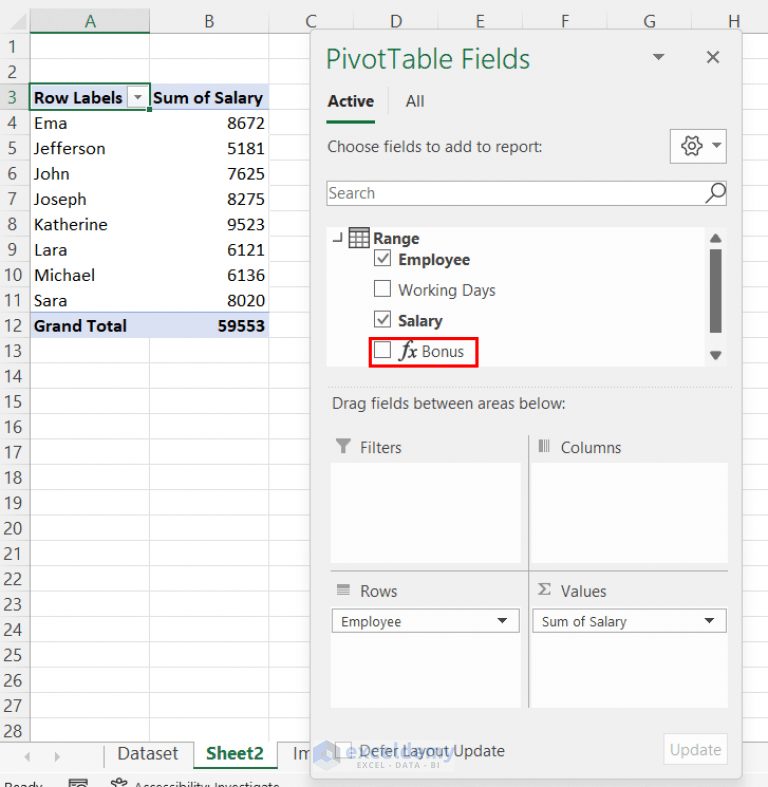Open the Sum of Salary dropdown in Values
This screenshot has width=768, height=787.
pyautogui.click(x=709, y=621)
